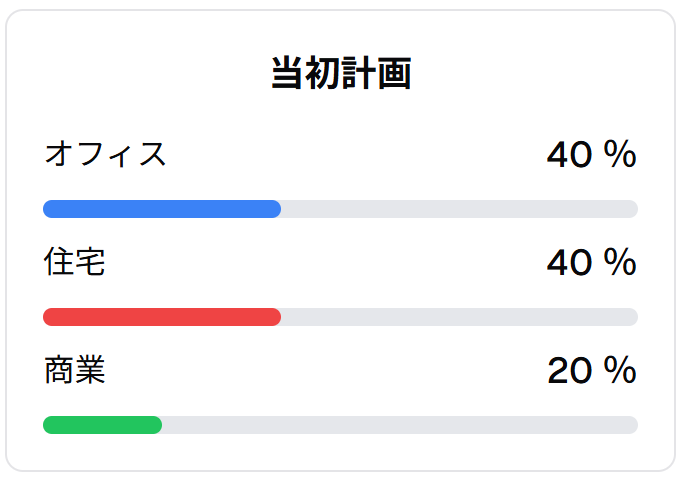Click the 40 % value for 住宅
Screen dimensions: 680x481
pyautogui.click(x=592, y=262)
